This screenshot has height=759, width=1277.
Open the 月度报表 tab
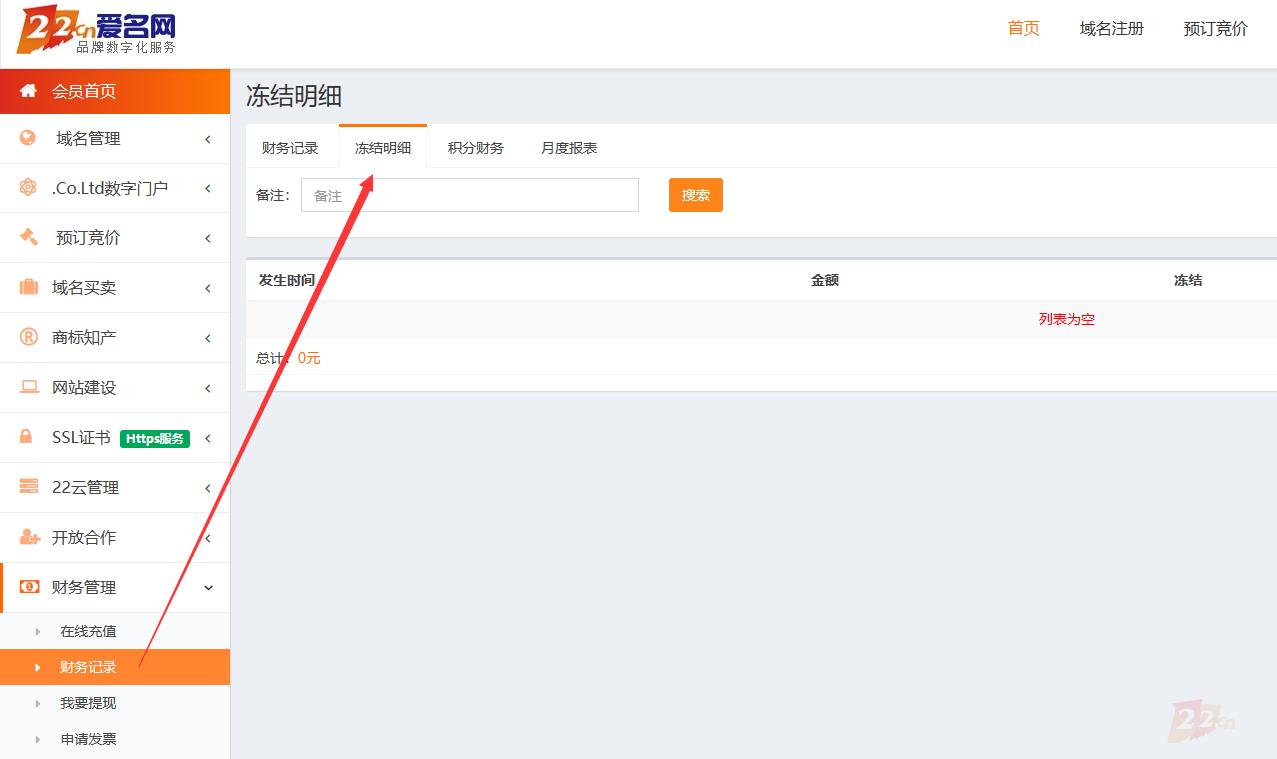click(x=569, y=148)
